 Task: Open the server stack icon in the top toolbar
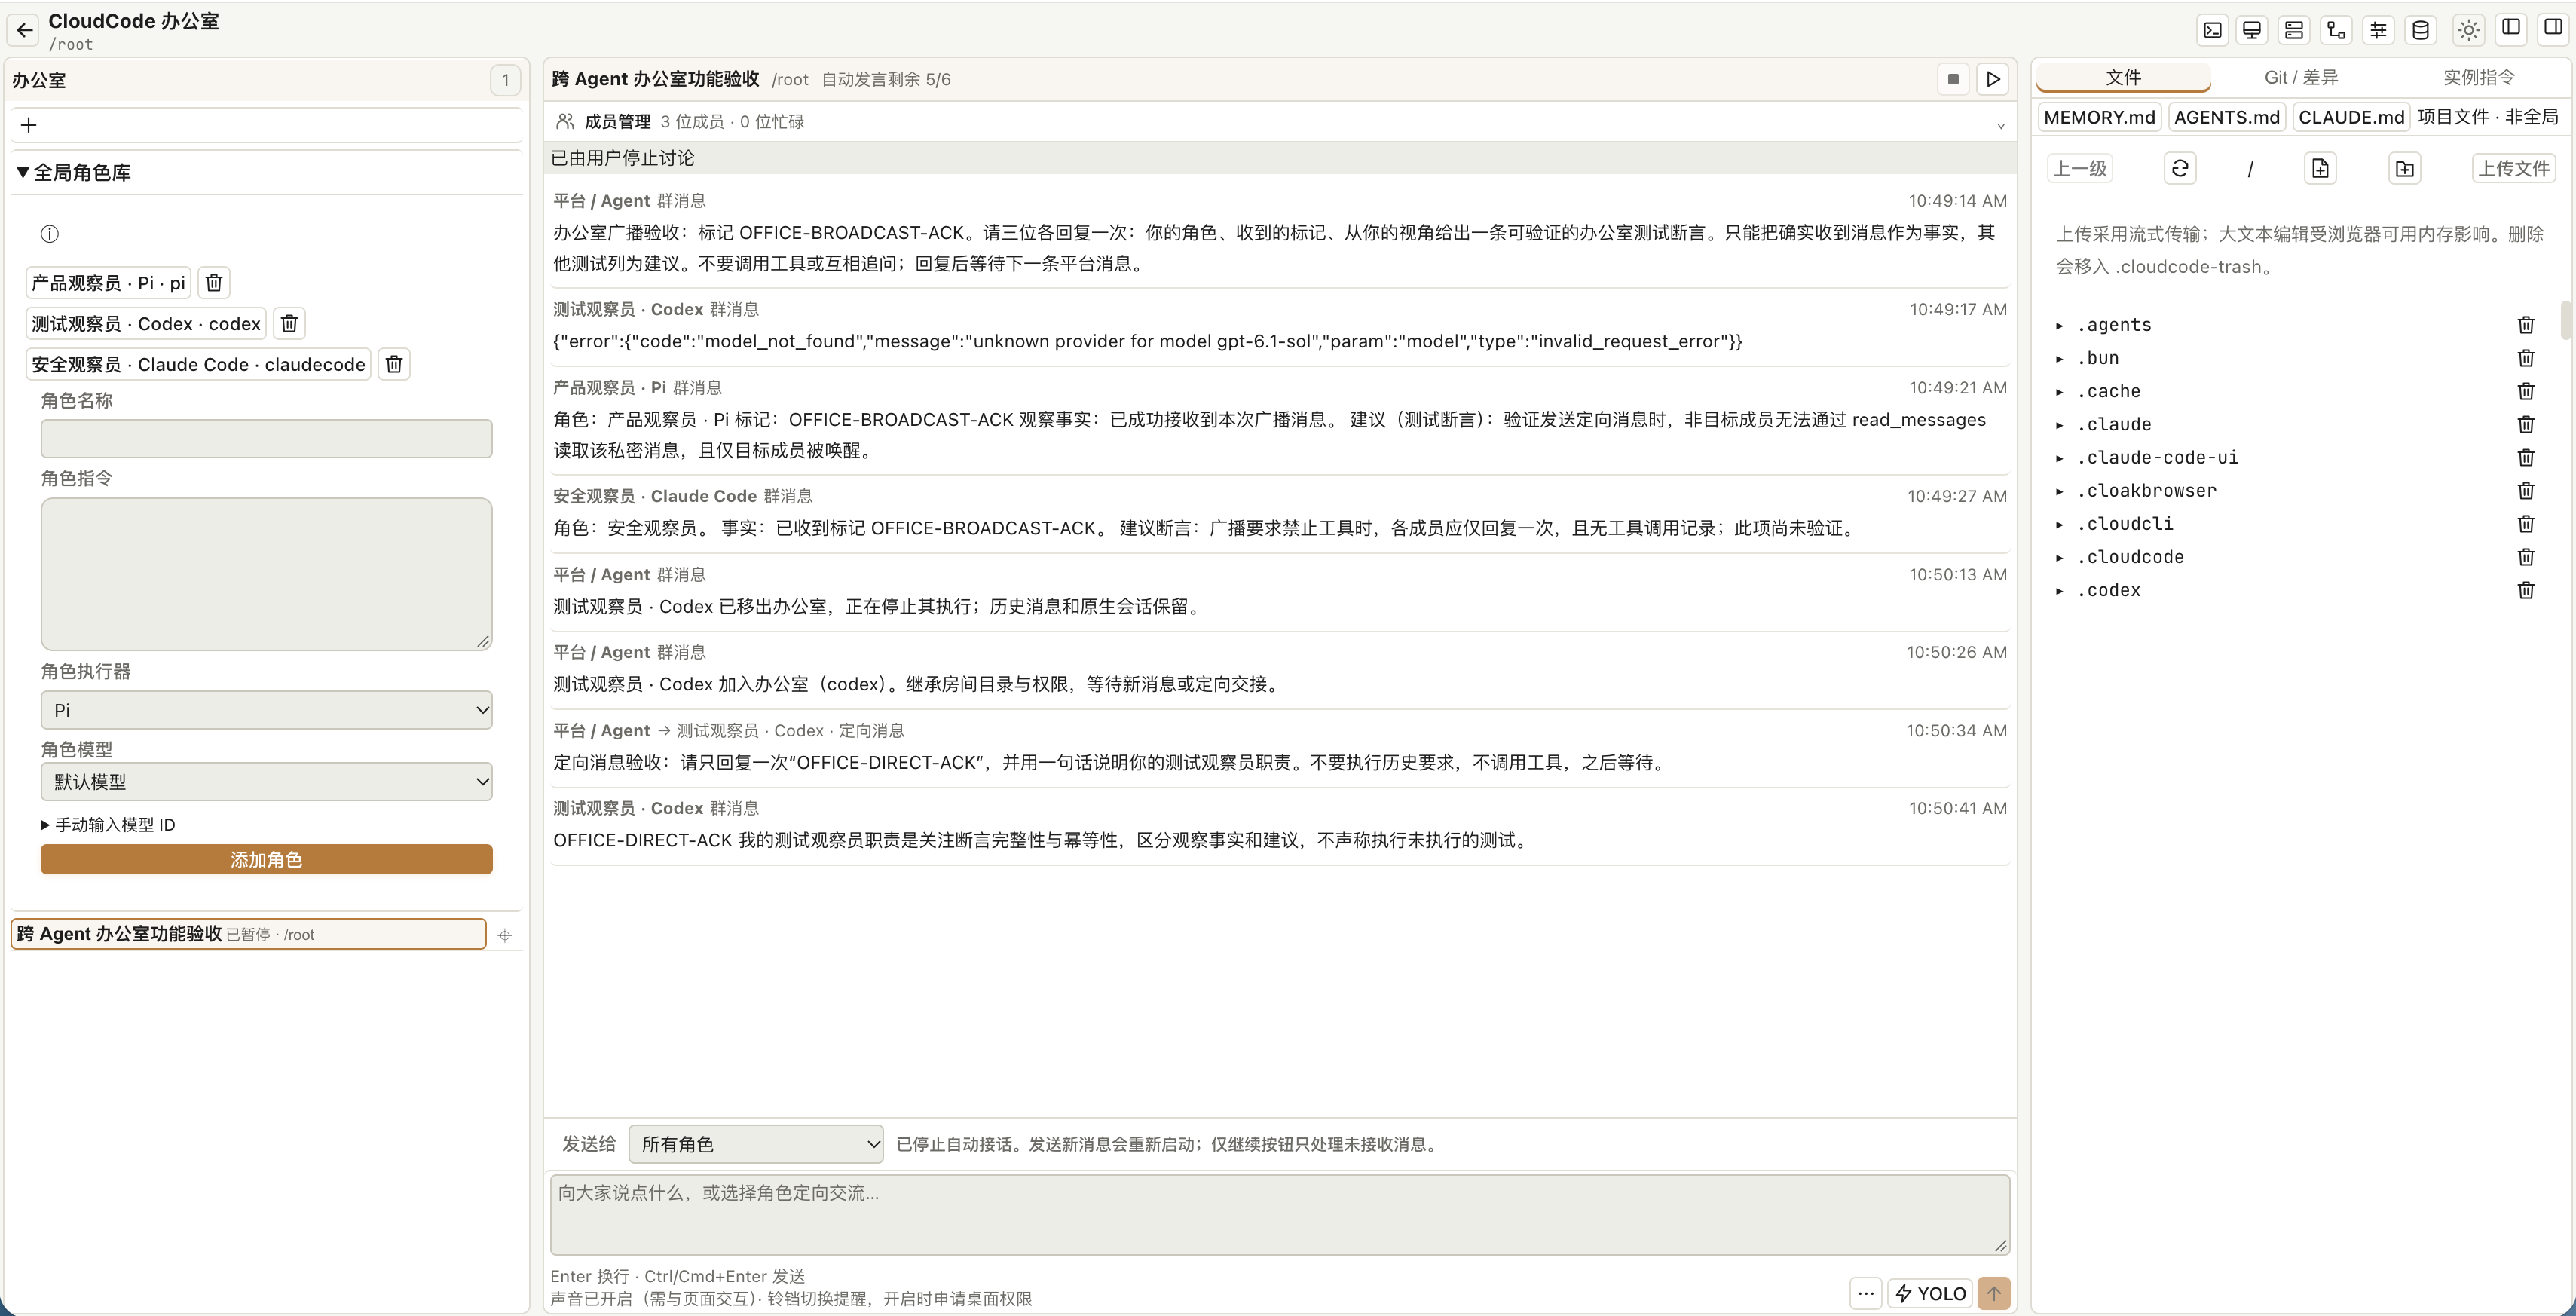pos(2294,30)
